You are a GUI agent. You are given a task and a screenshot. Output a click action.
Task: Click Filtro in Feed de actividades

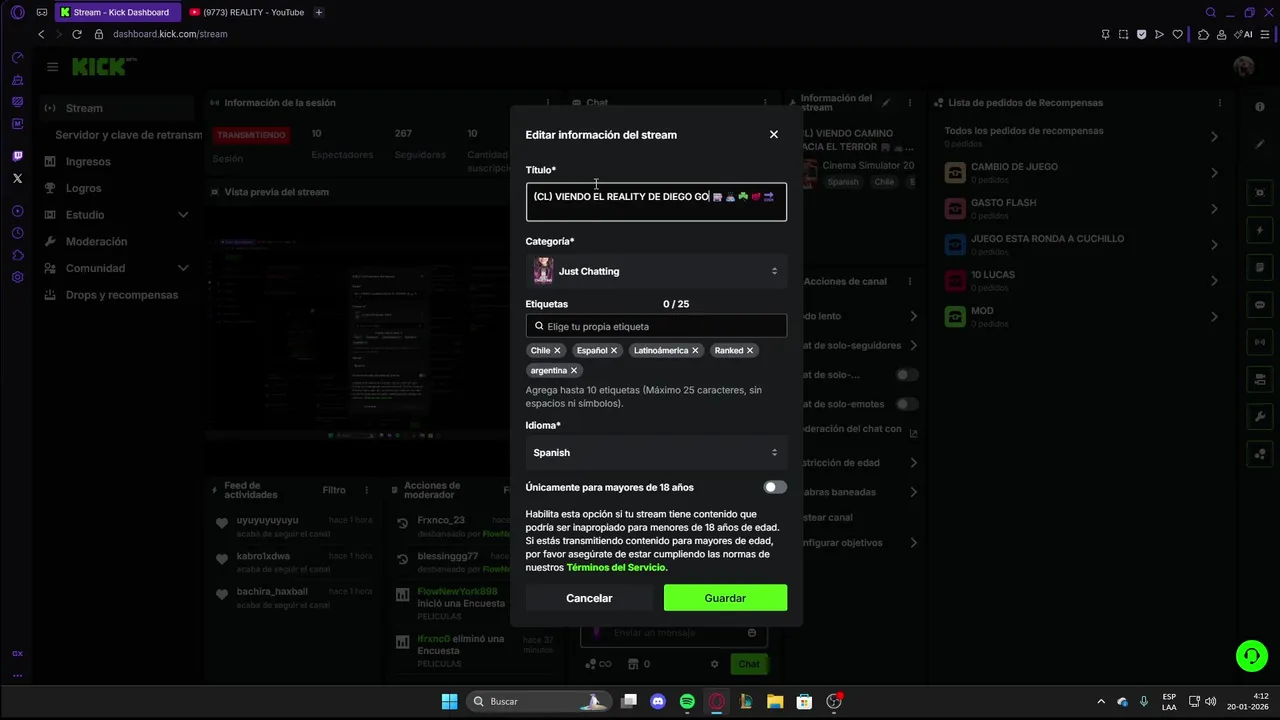pos(334,490)
